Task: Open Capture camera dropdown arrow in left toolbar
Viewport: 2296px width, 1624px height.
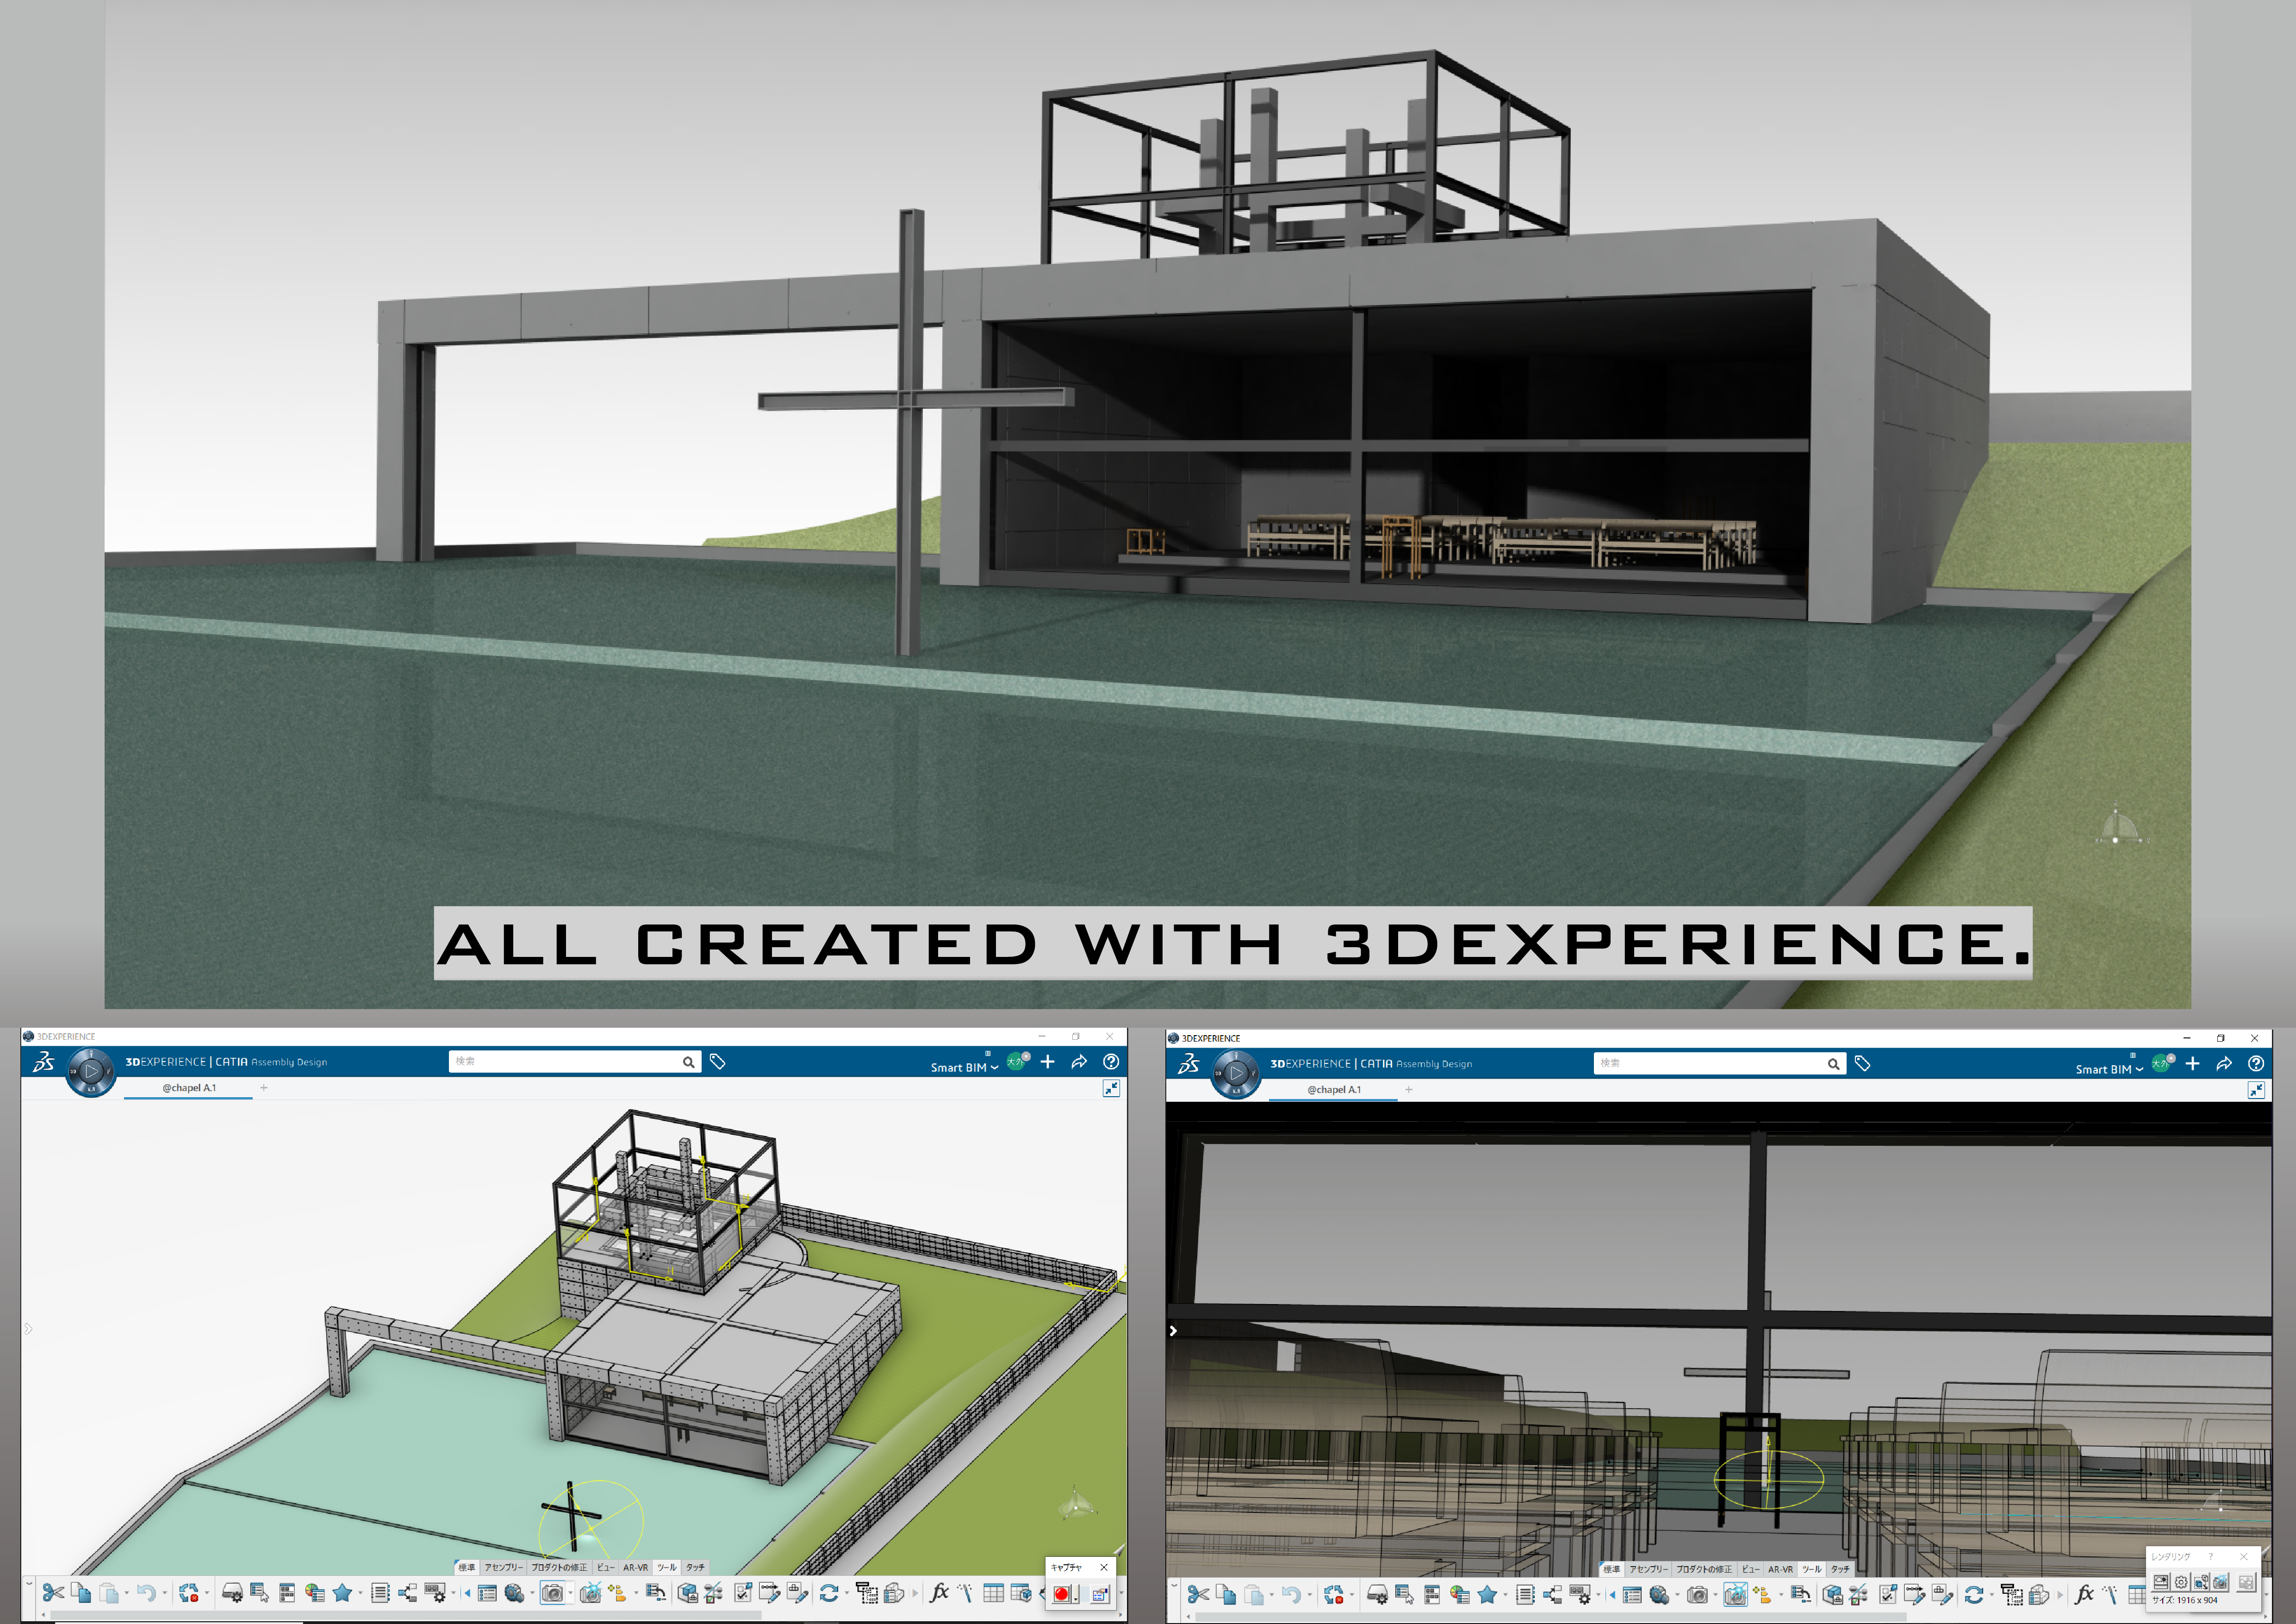Action: 570,1594
